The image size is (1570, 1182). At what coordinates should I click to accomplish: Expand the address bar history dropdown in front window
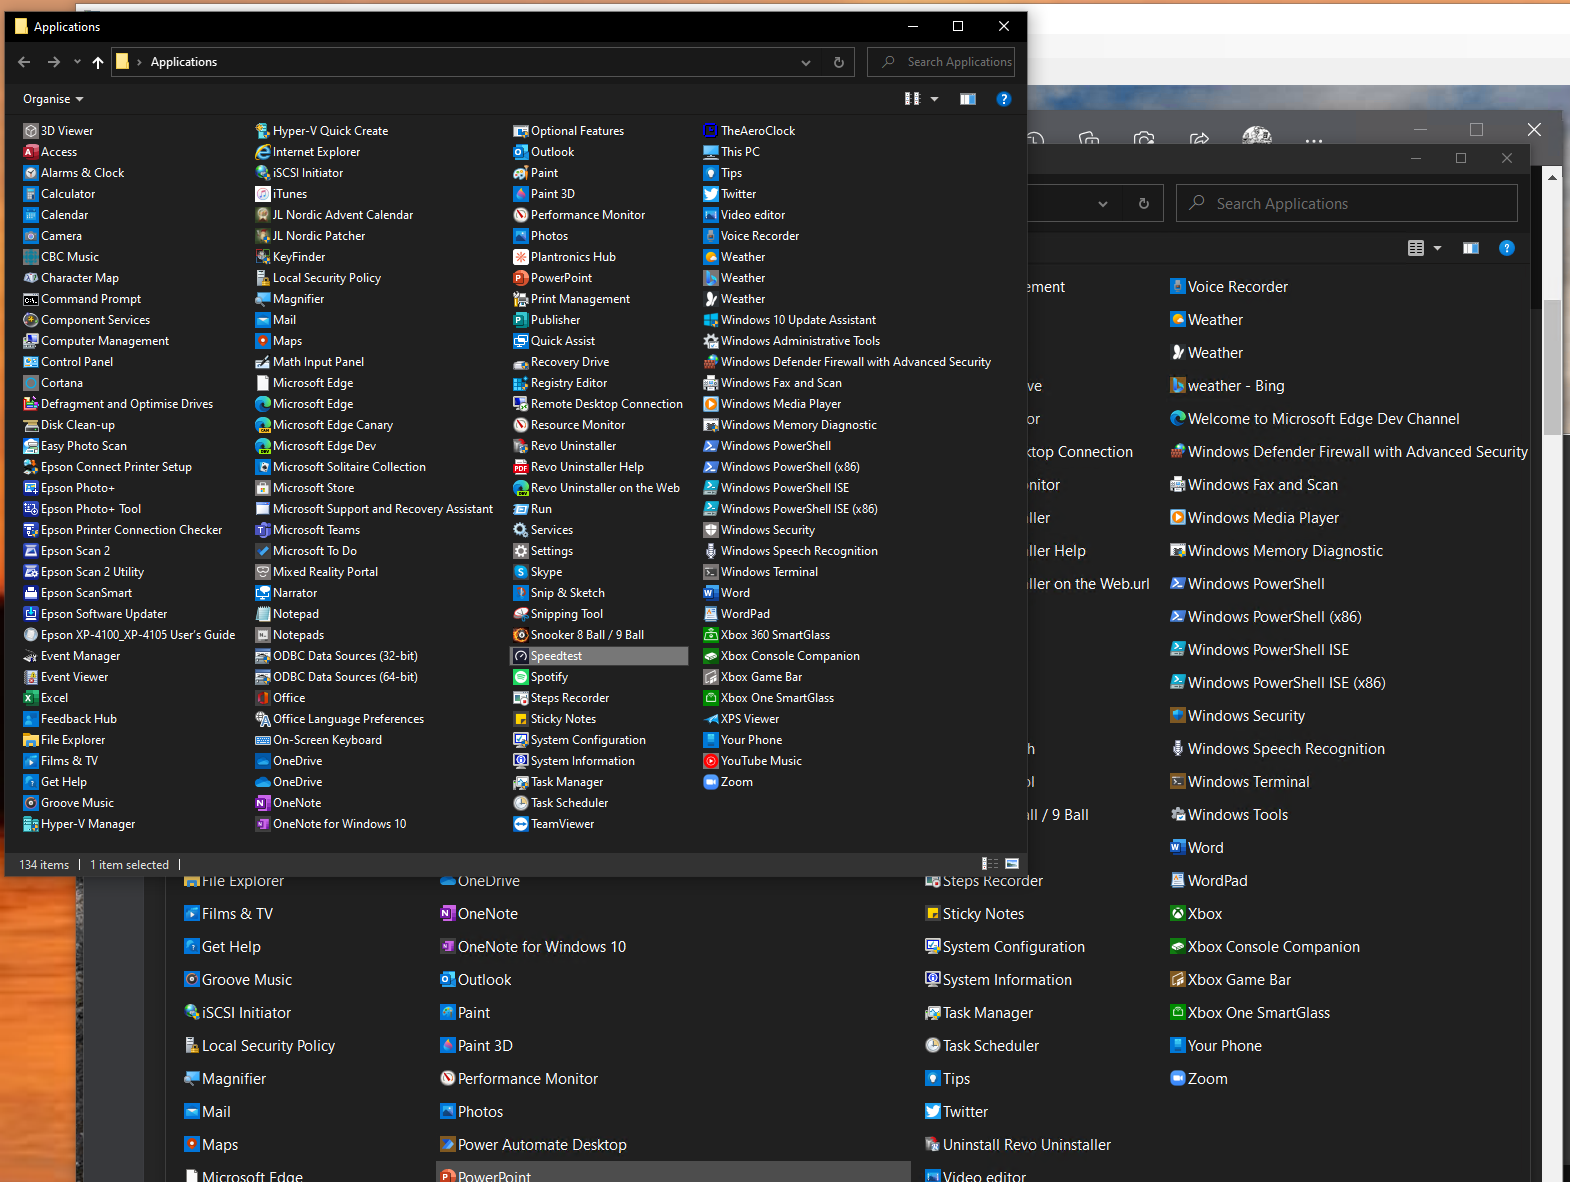(x=806, y=62)
